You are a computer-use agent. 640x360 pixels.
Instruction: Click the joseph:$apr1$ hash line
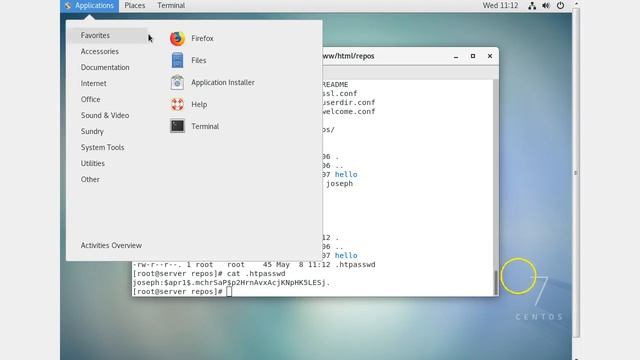pyautogui.click(x=231, y=282)
